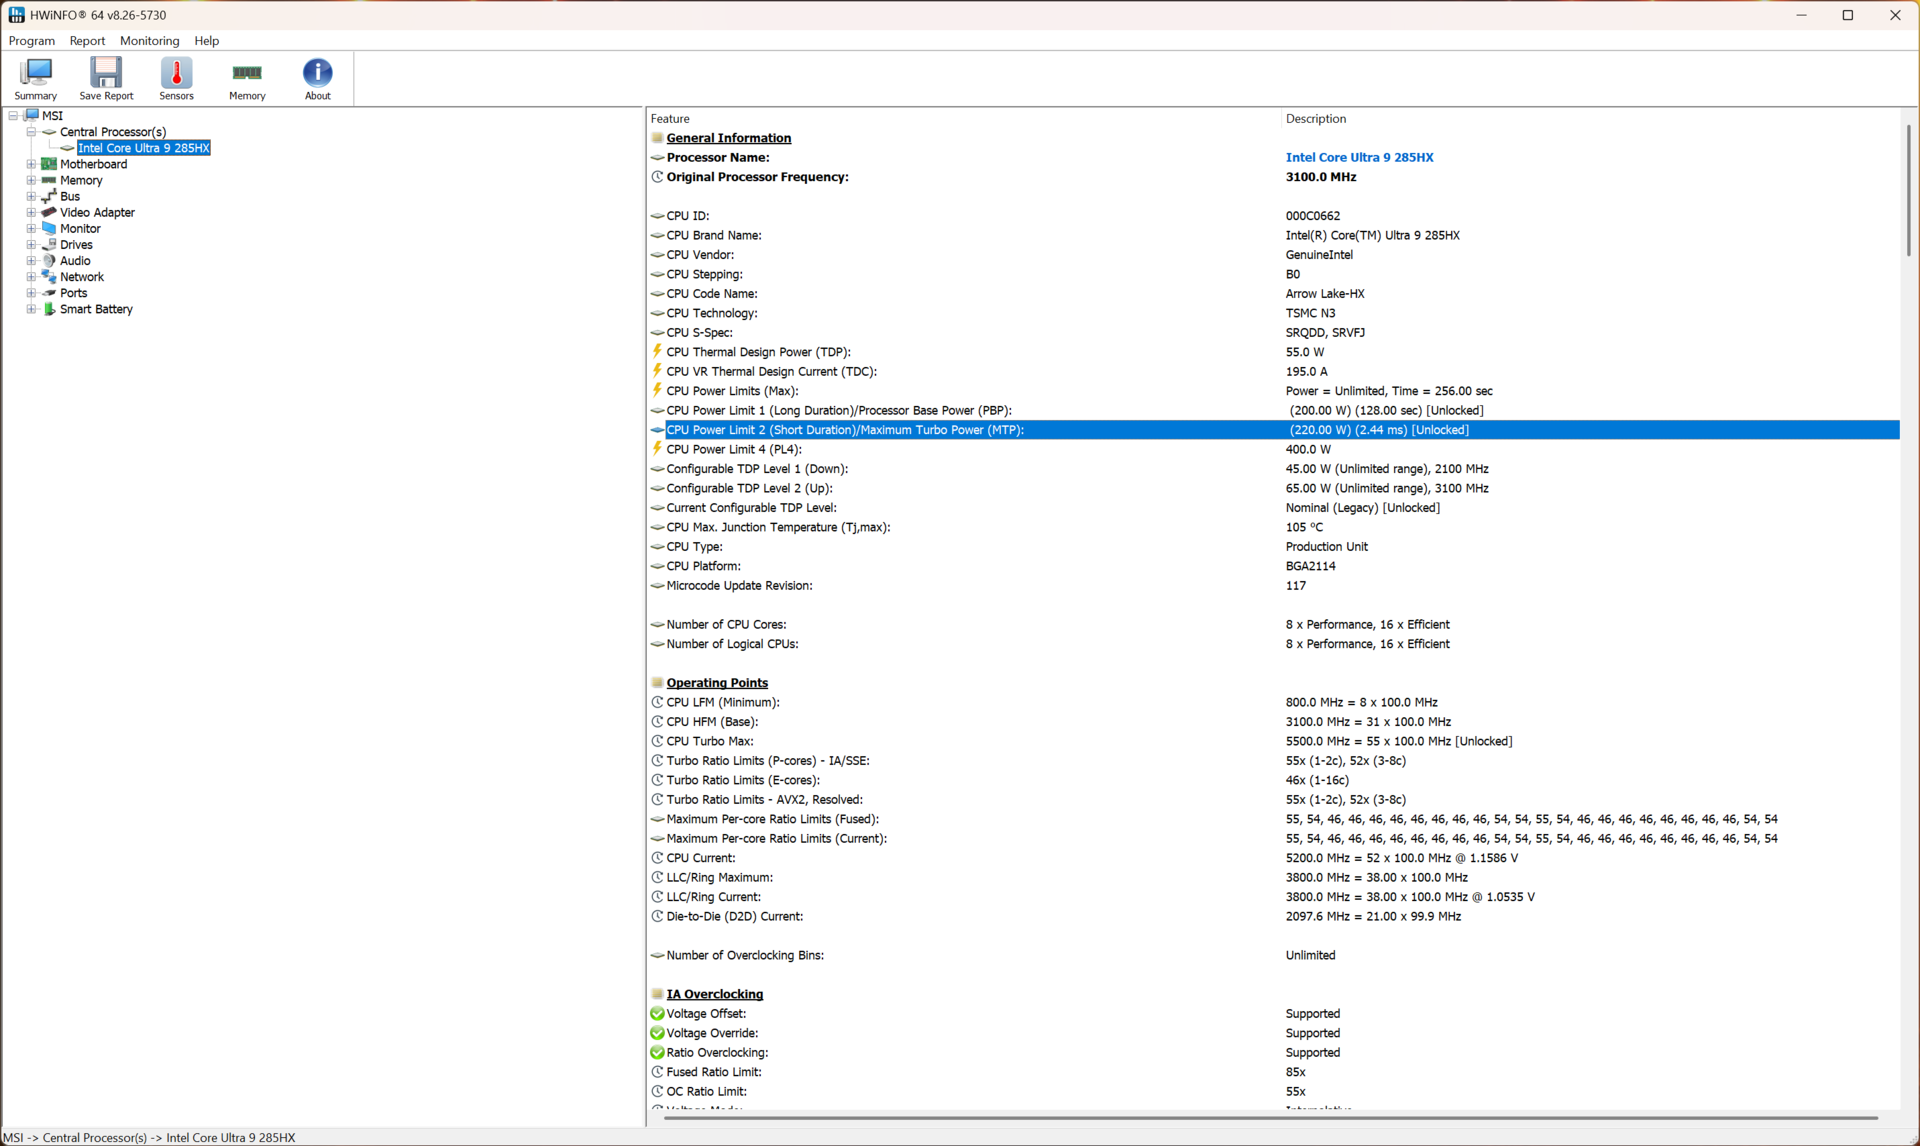
Task: Click the vertical scrollbar thumb
Action: (1908, 190)
